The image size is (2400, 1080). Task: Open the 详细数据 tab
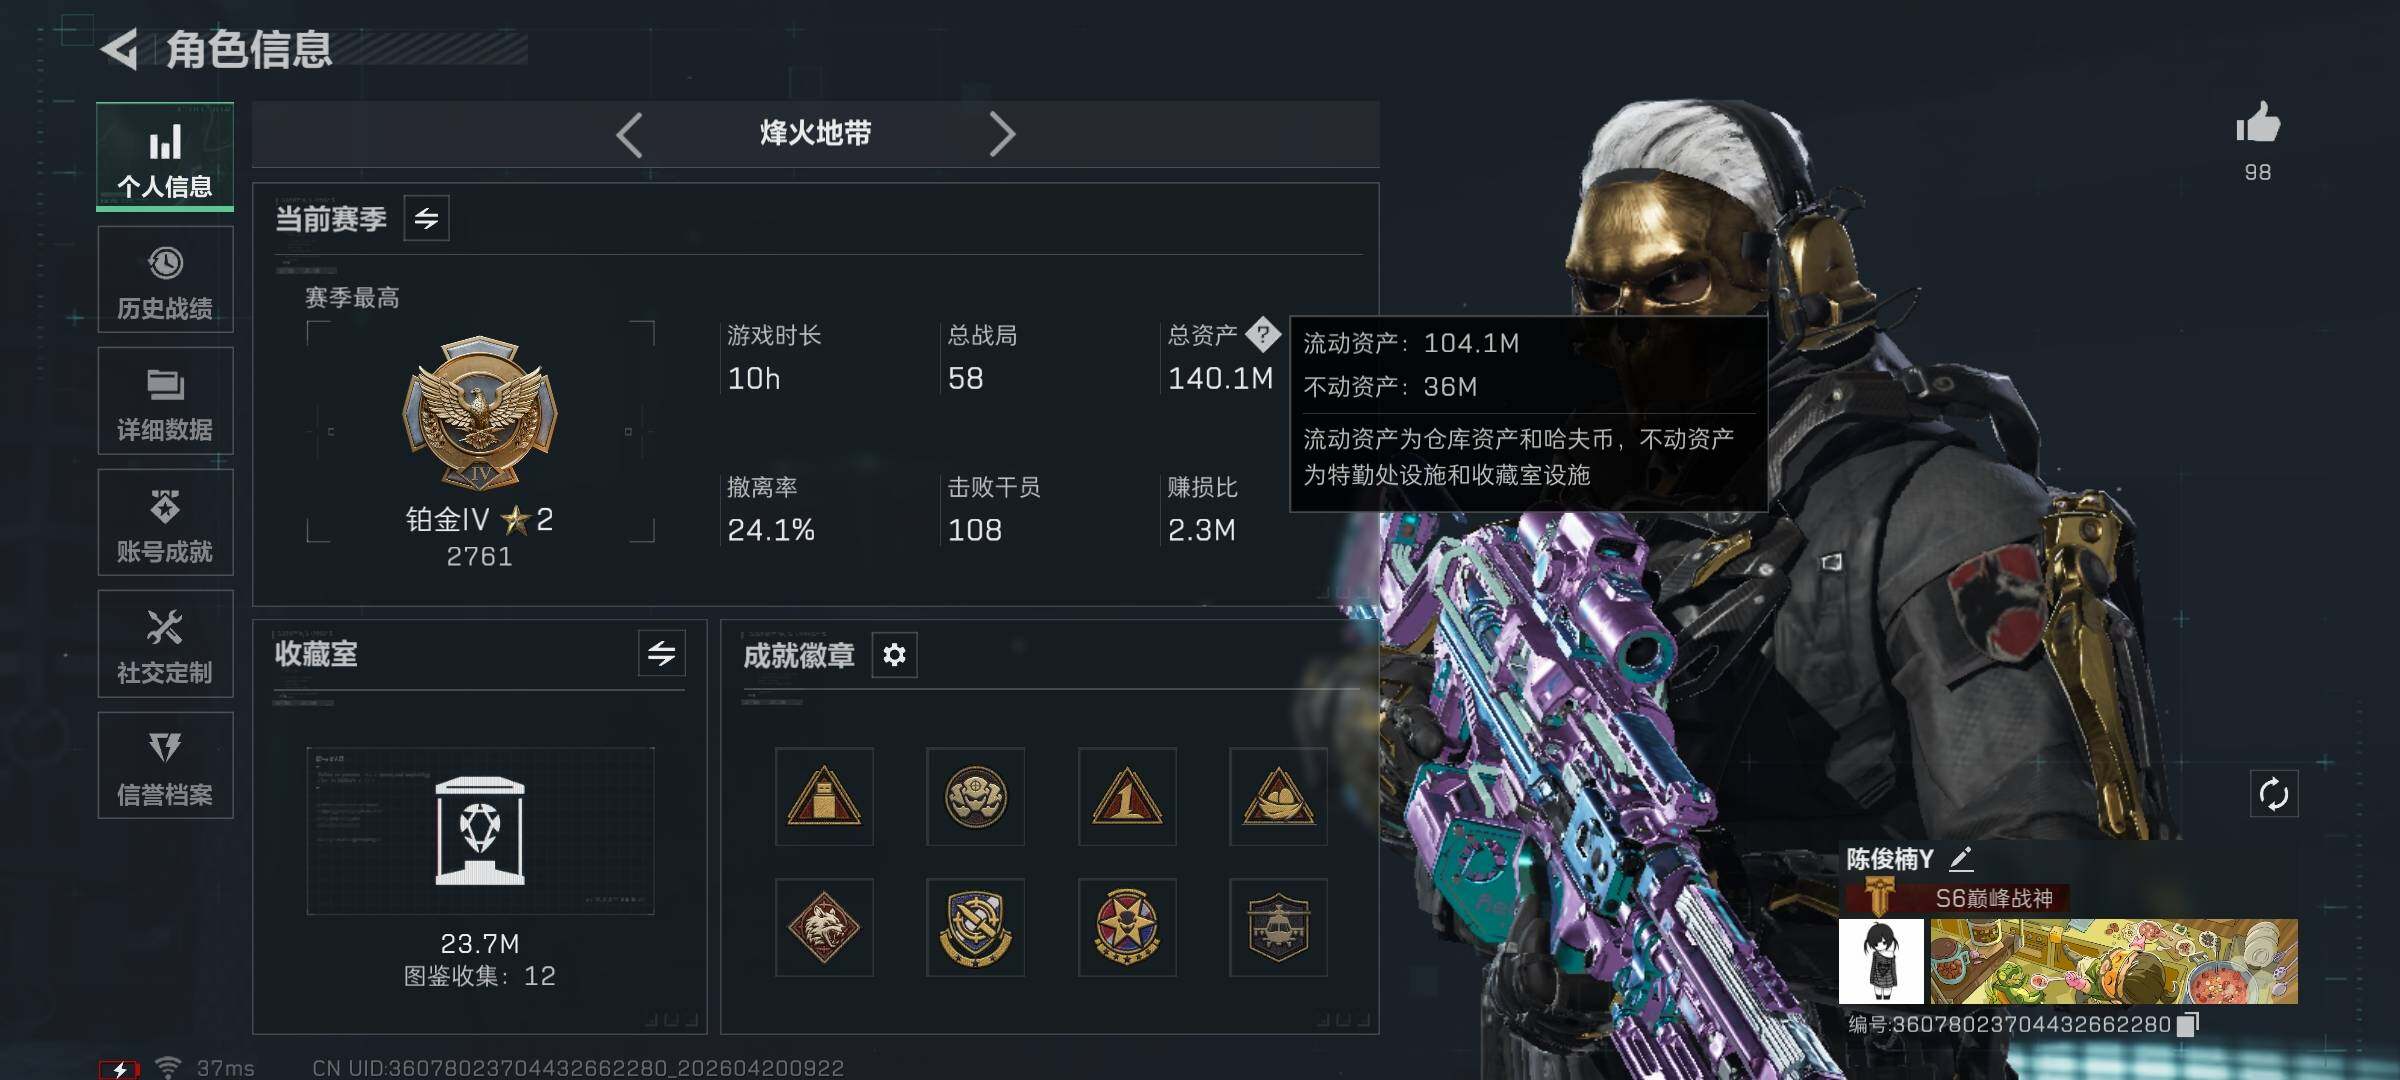[x=165, y=401]
